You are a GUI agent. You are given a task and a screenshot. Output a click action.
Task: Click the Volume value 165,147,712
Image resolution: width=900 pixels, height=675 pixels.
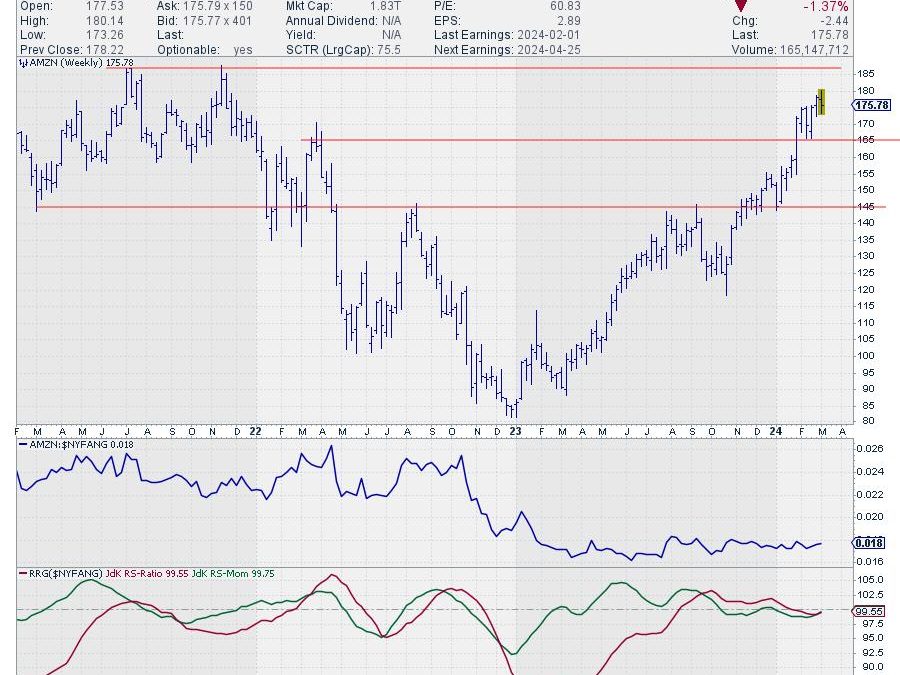click(814, 50)
